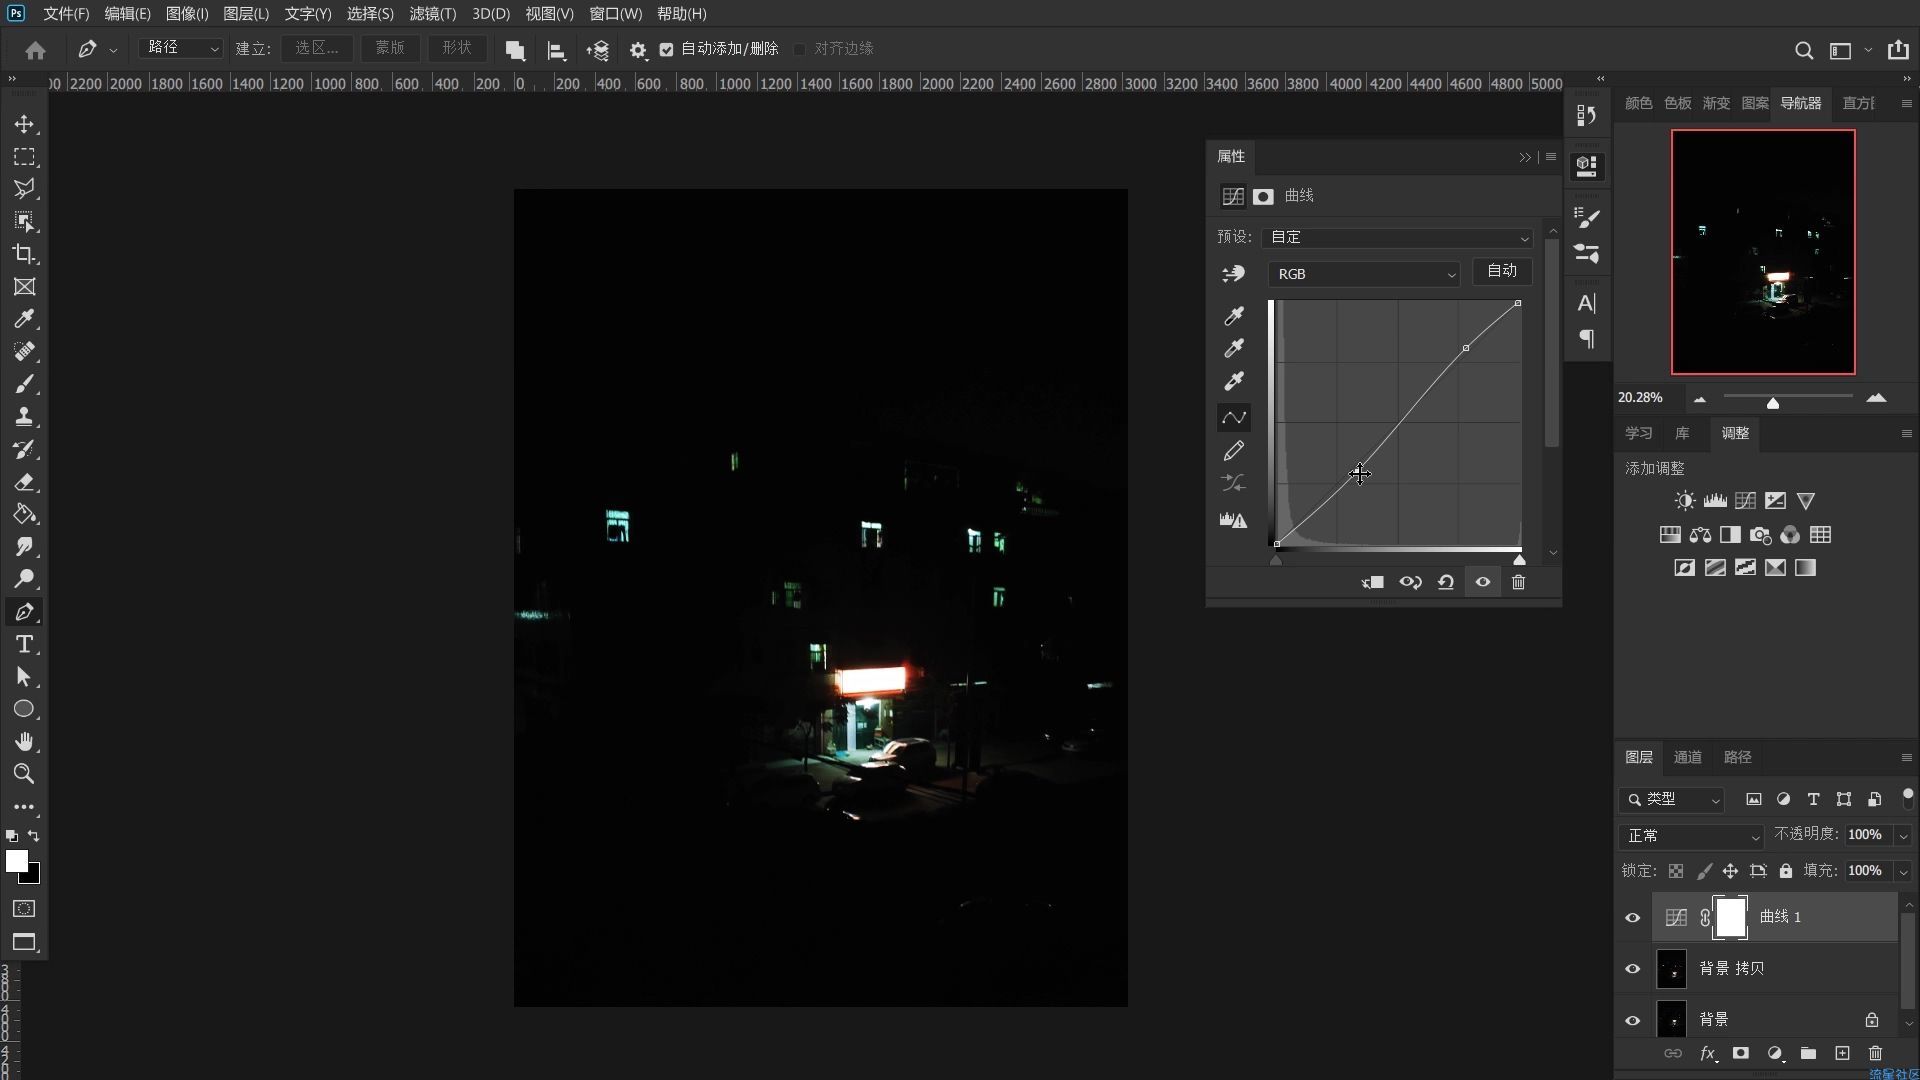Select the Frame tool
The image size is (1920, 1080).
click(x=24, y=287)
